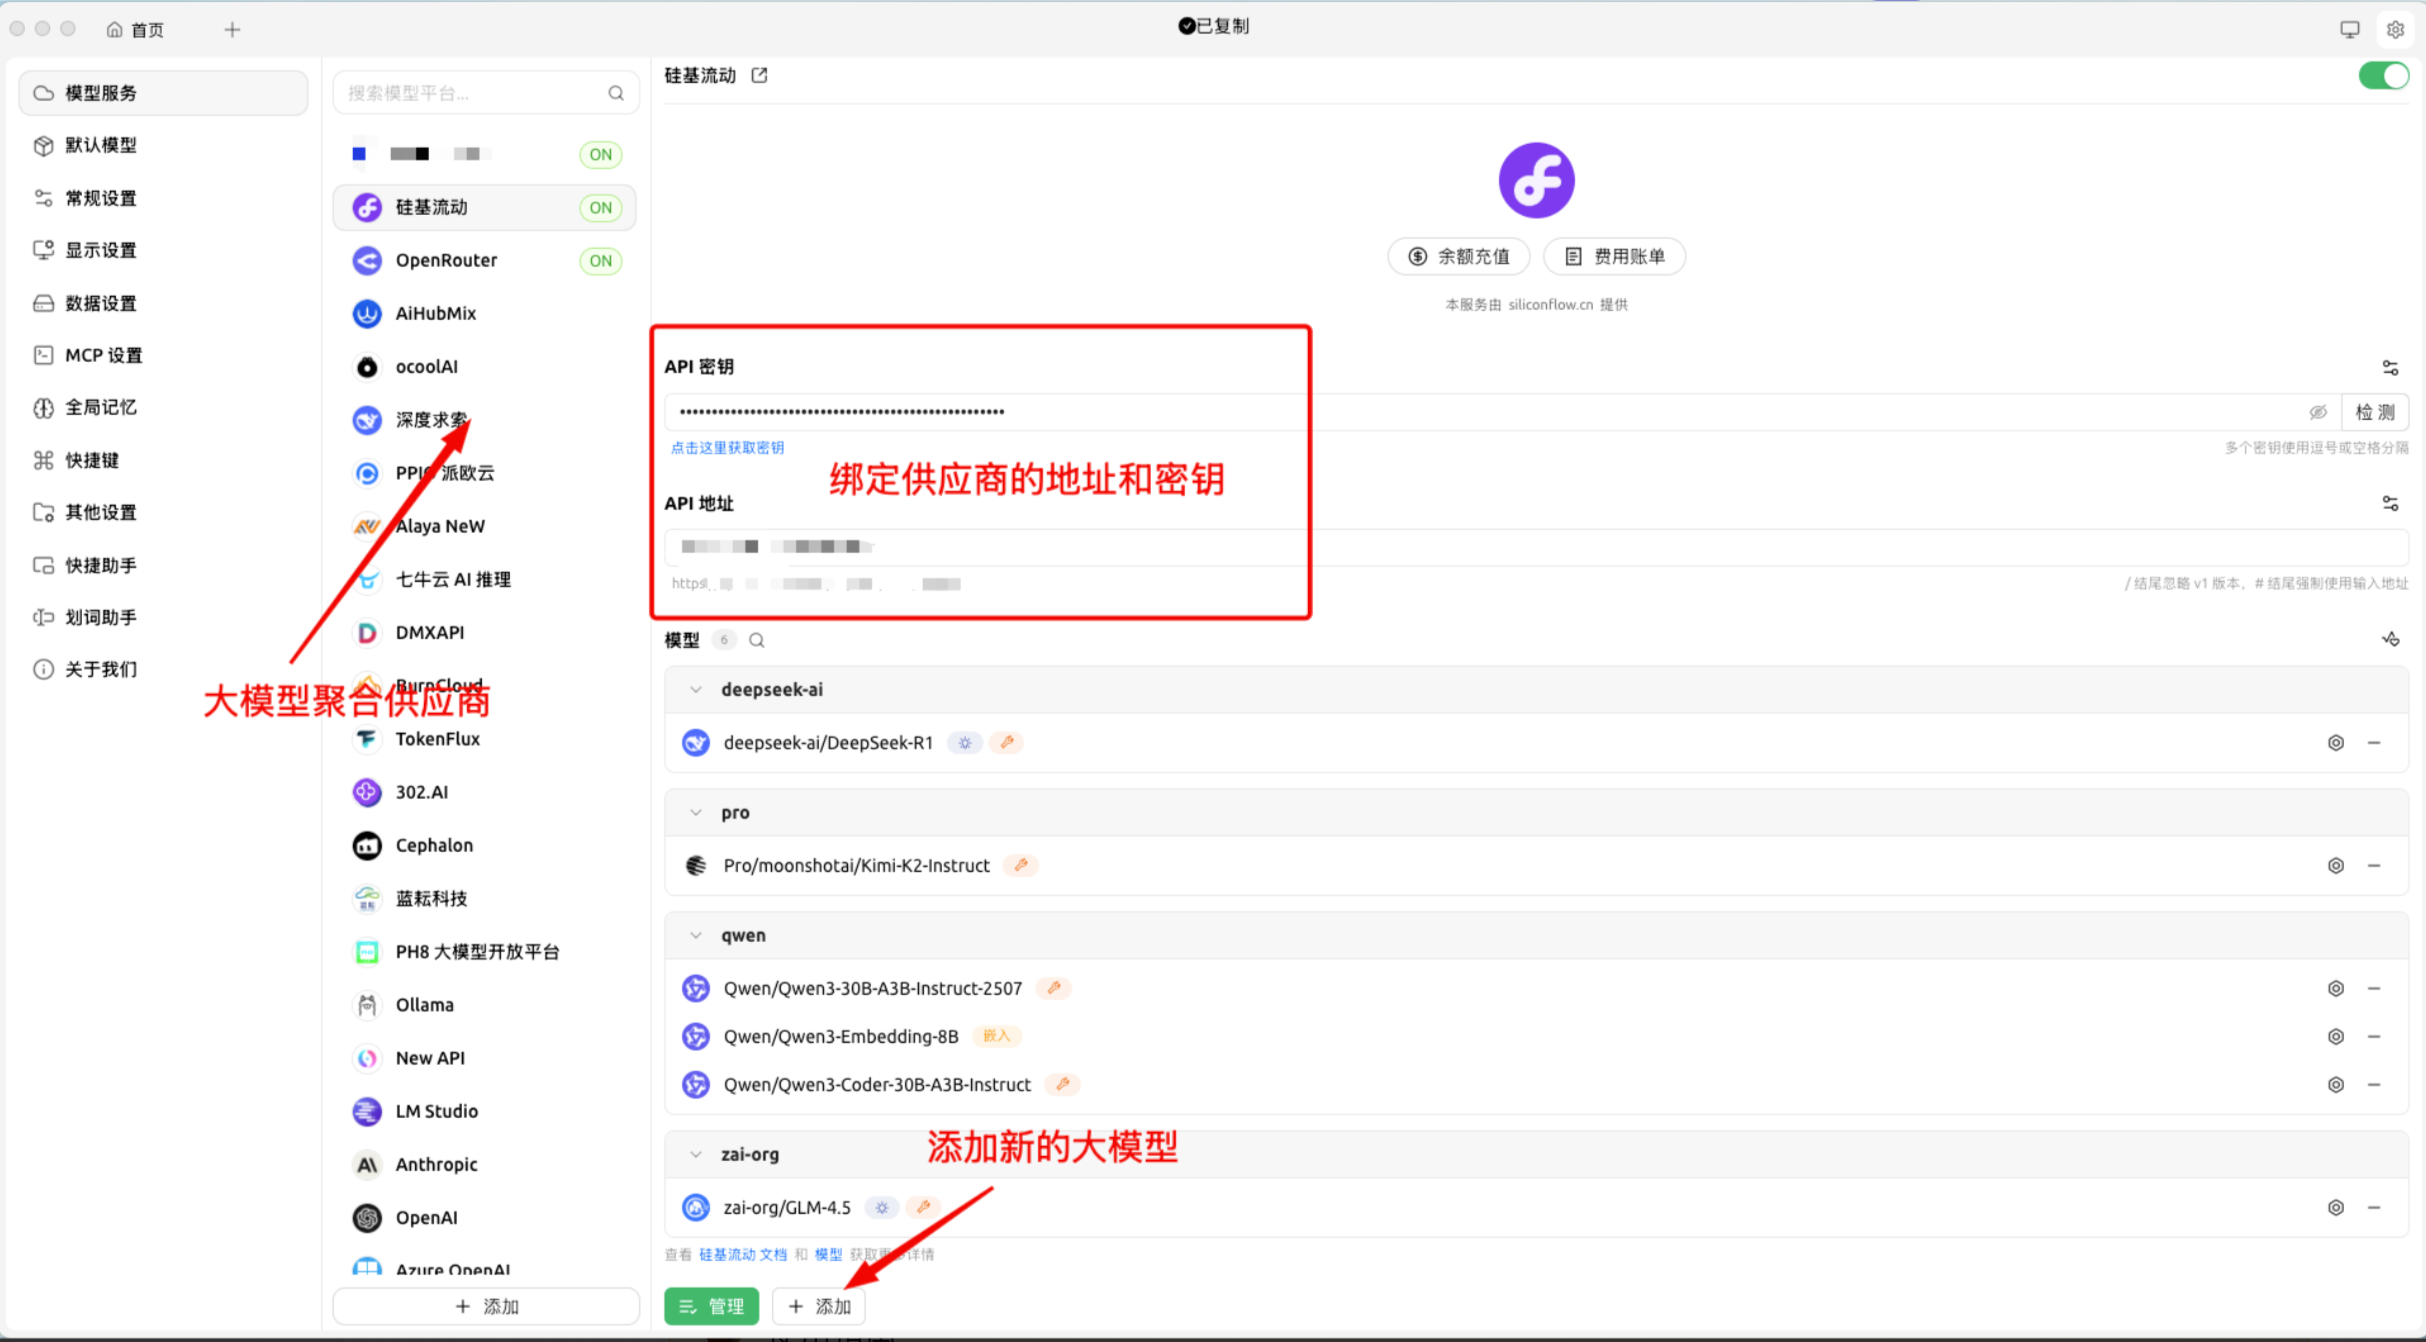Collapse the pro model group
The width and height of the screenshot is (2426, 1342).
click(x=696, y=813)
